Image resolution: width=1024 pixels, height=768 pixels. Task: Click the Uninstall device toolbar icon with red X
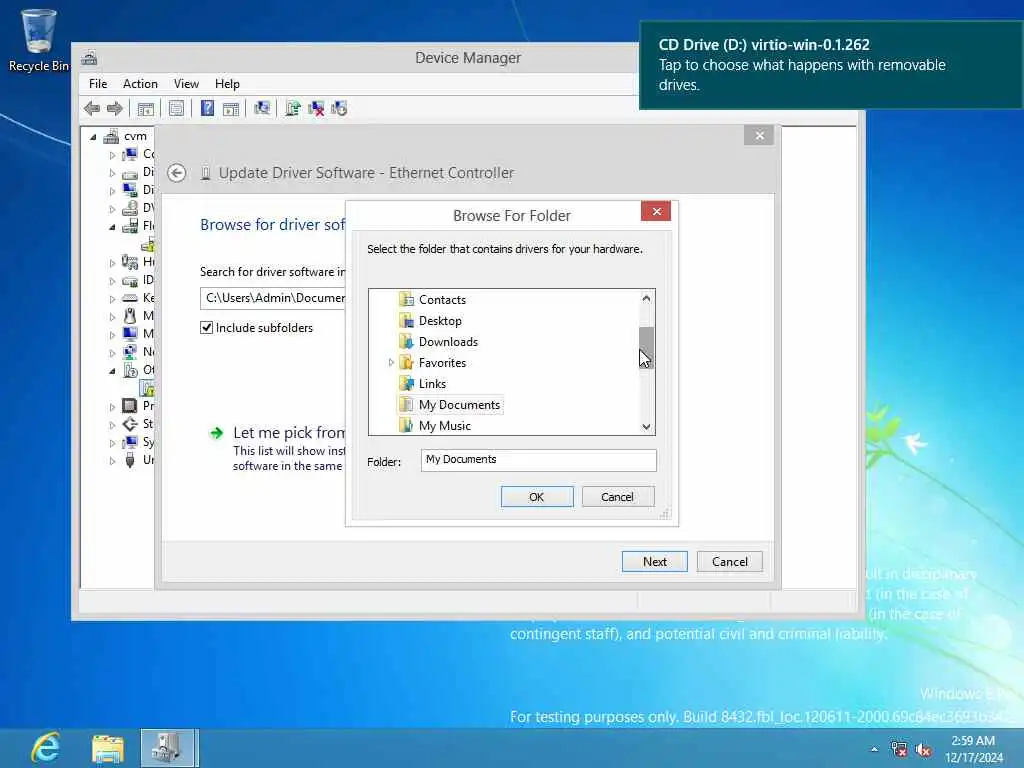pos(316,108)
